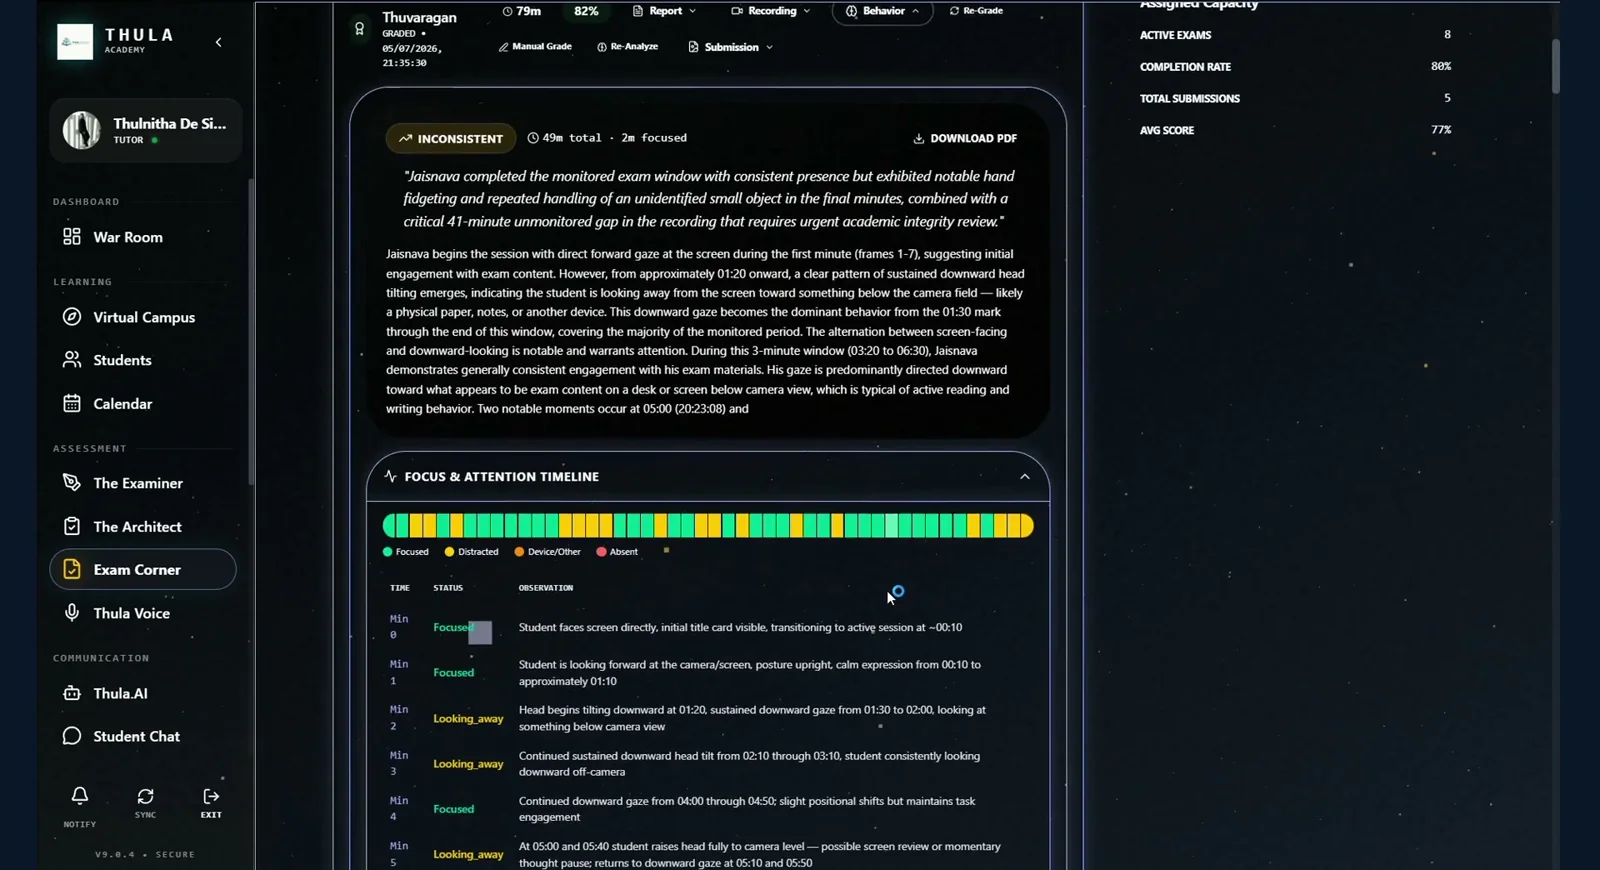1600x870 pixels.
Task: Click the Re-Grade button
Action: pos(976,11)
